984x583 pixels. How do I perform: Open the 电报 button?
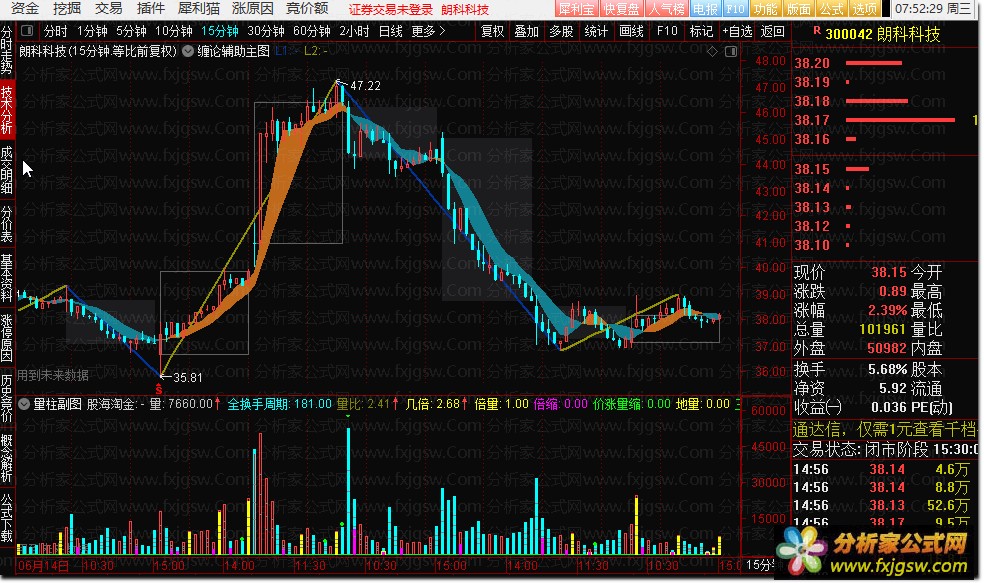[705, 9]
